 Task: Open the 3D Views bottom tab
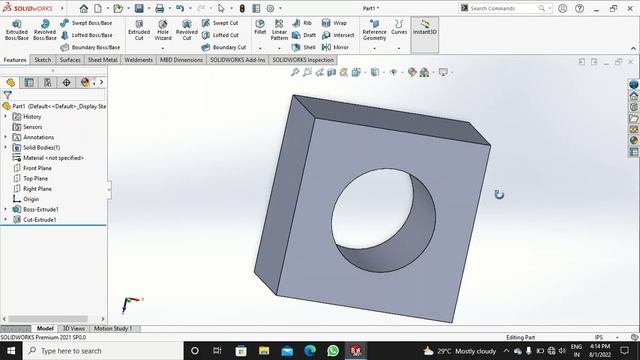click(x=73, y=329)
